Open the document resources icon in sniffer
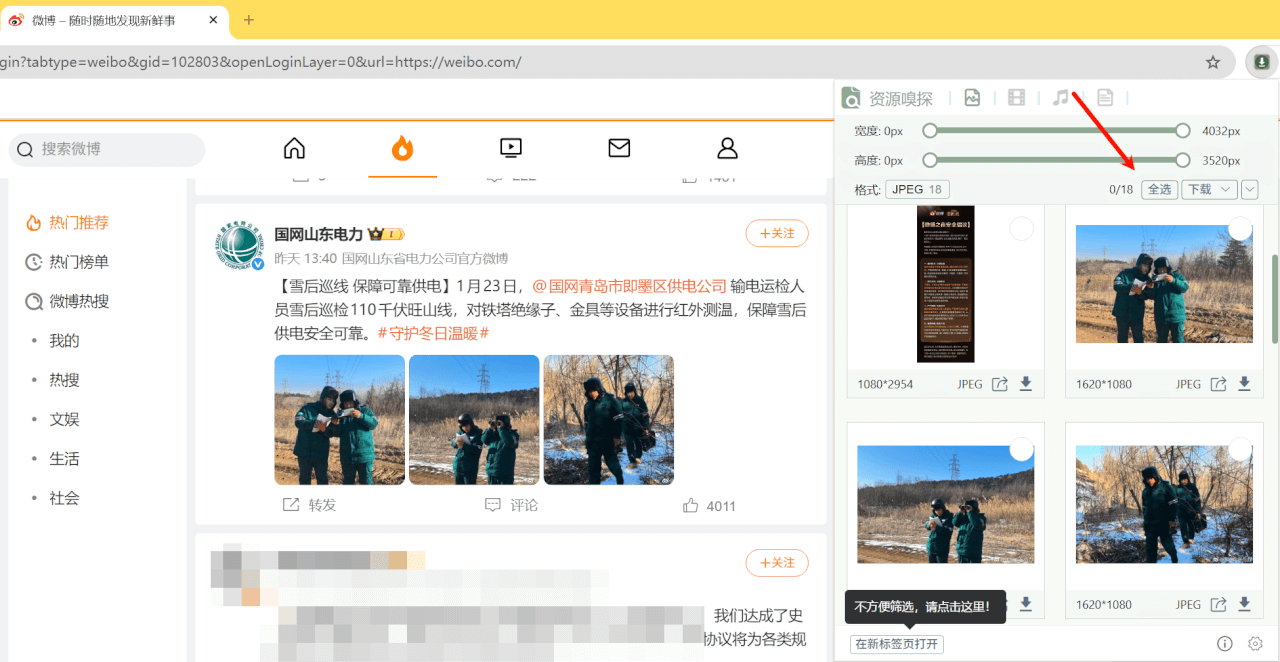The height and width of the screenshot is (662, 1280). [1105, 98]
